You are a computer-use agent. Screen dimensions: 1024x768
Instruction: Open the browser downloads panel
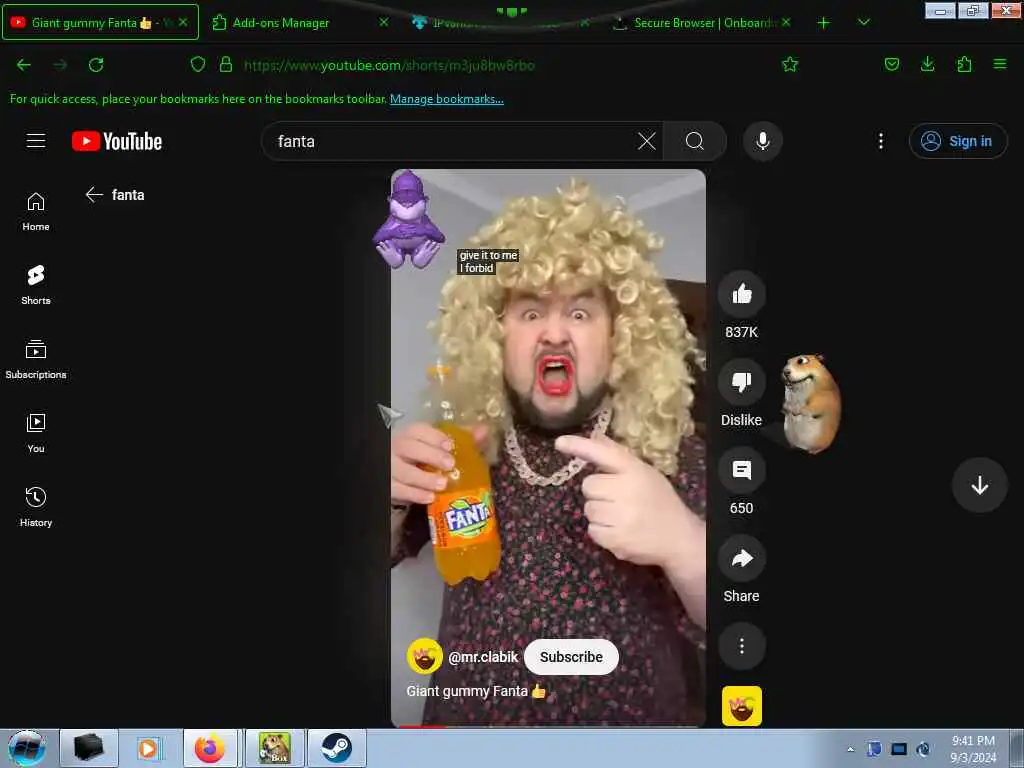point(927,64)
